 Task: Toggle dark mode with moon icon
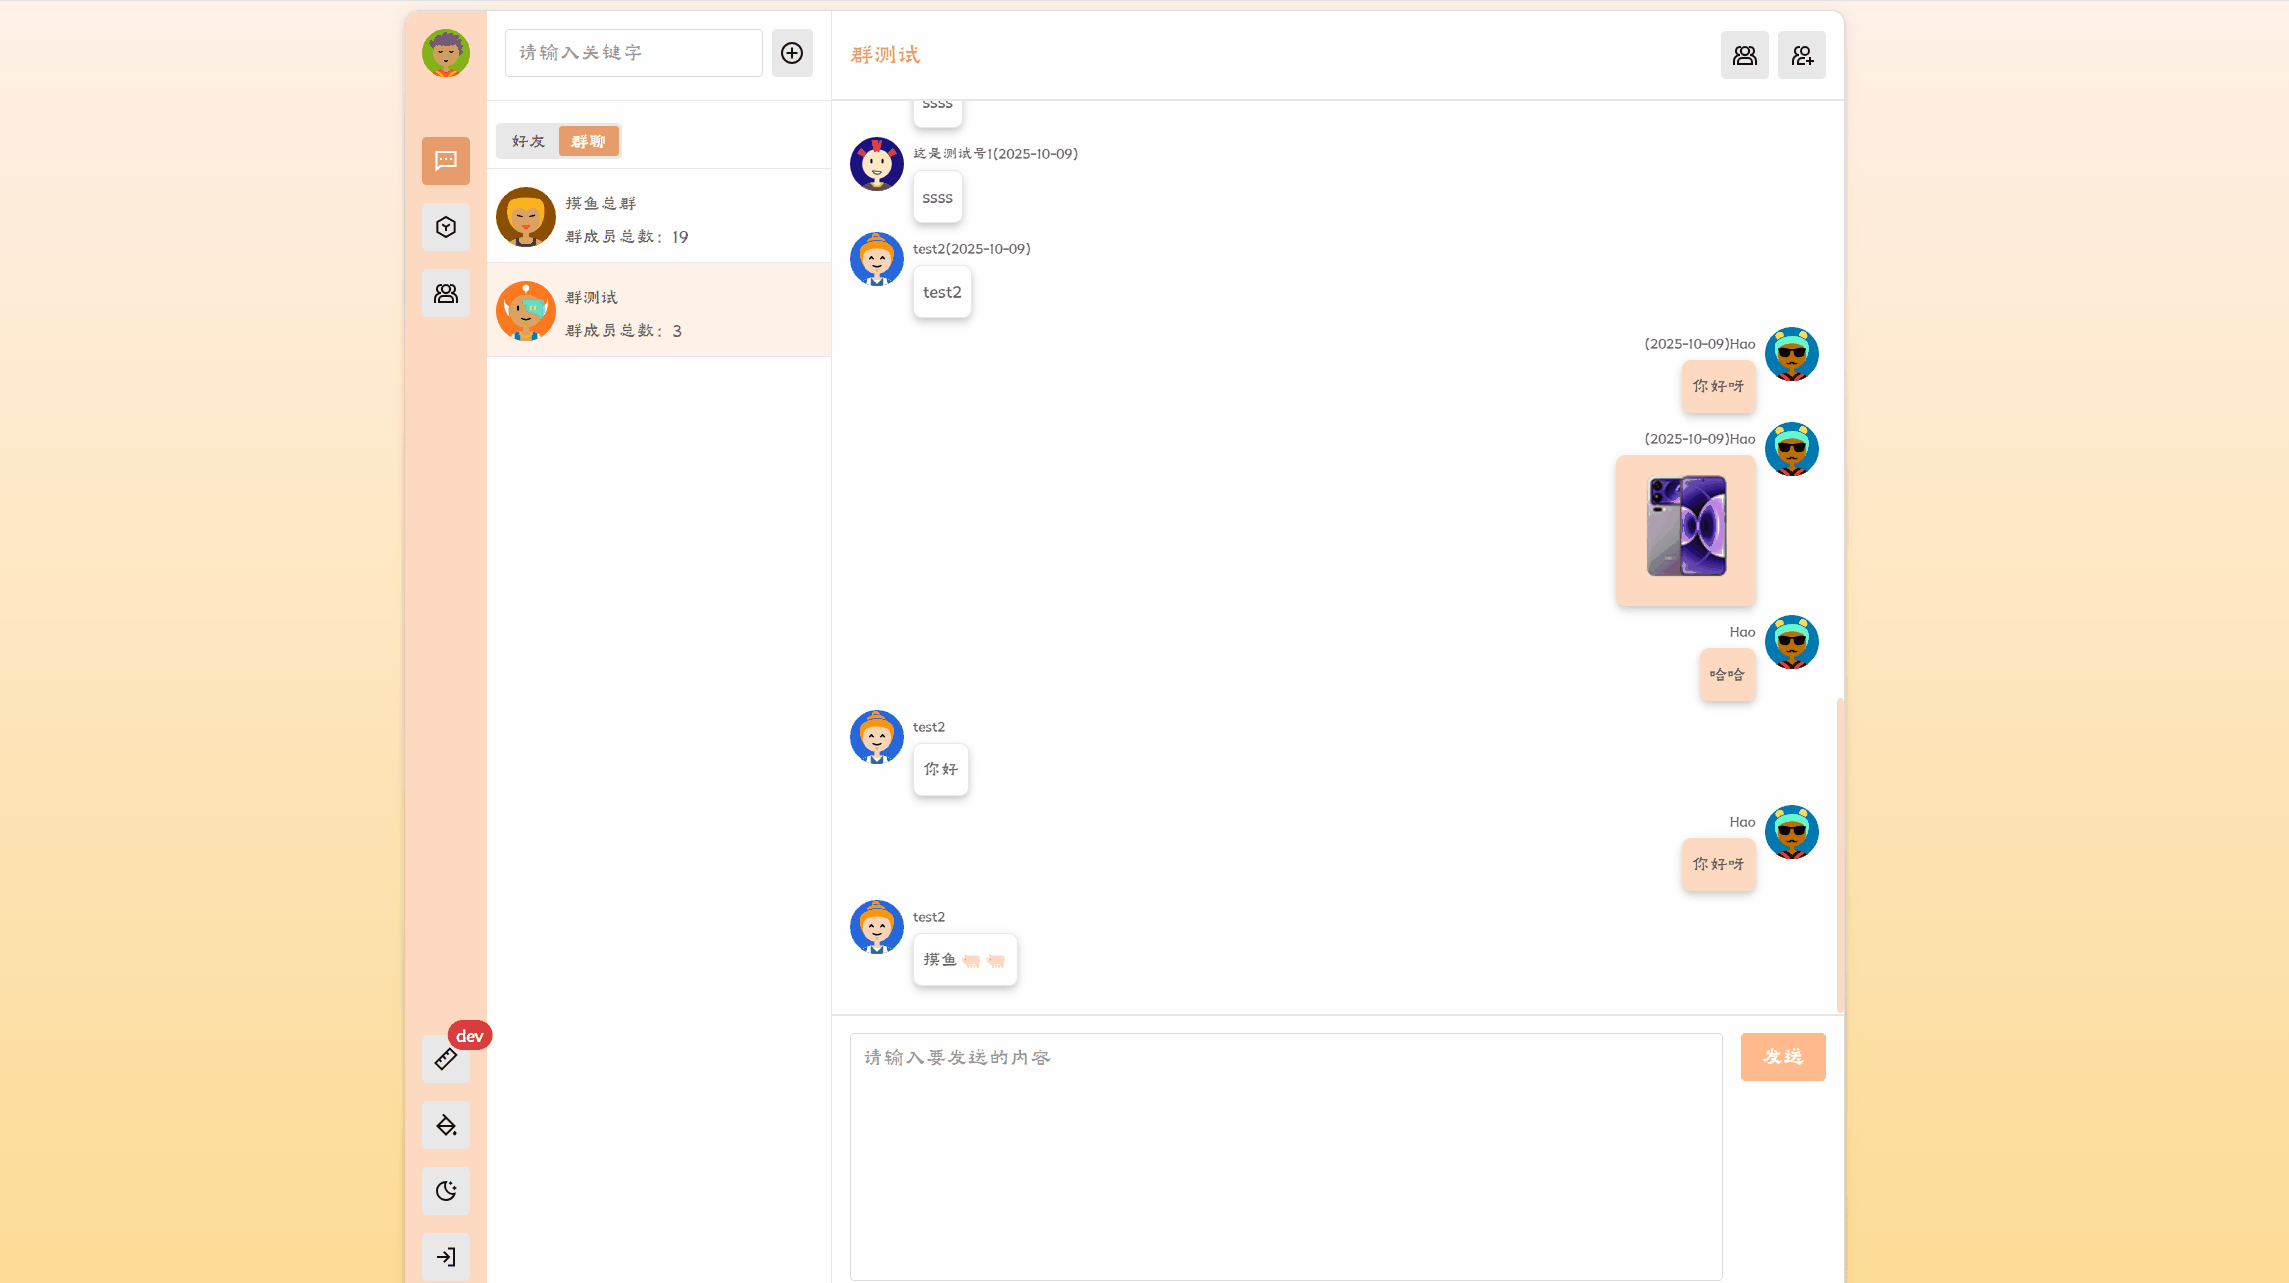point(446,1191)
